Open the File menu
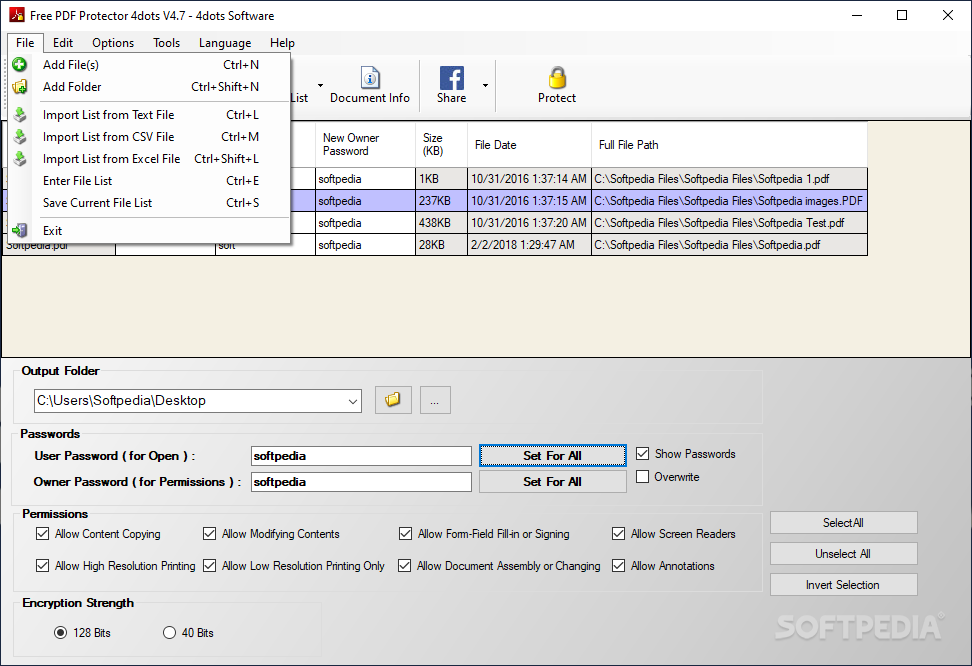Image resolution: width=972 pixels, height=666 pixels. click(25, 43)
